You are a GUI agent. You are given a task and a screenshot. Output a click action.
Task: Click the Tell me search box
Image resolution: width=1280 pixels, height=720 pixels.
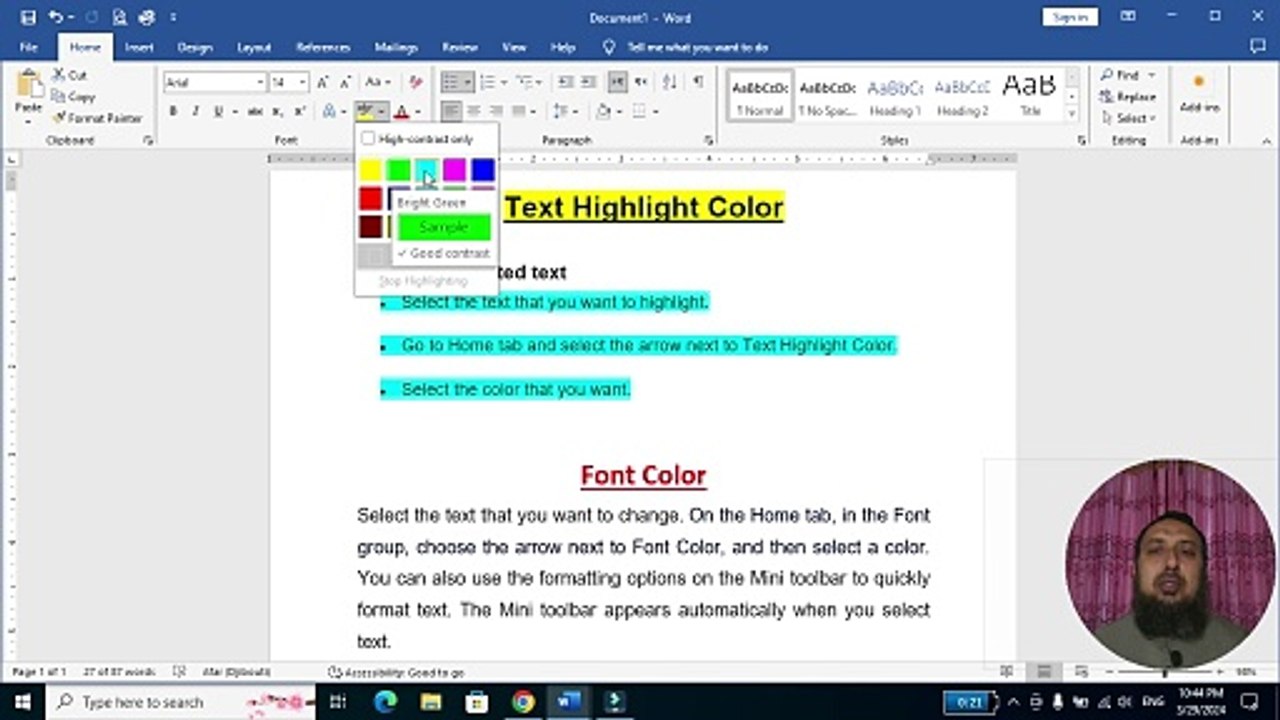(697, 47)
